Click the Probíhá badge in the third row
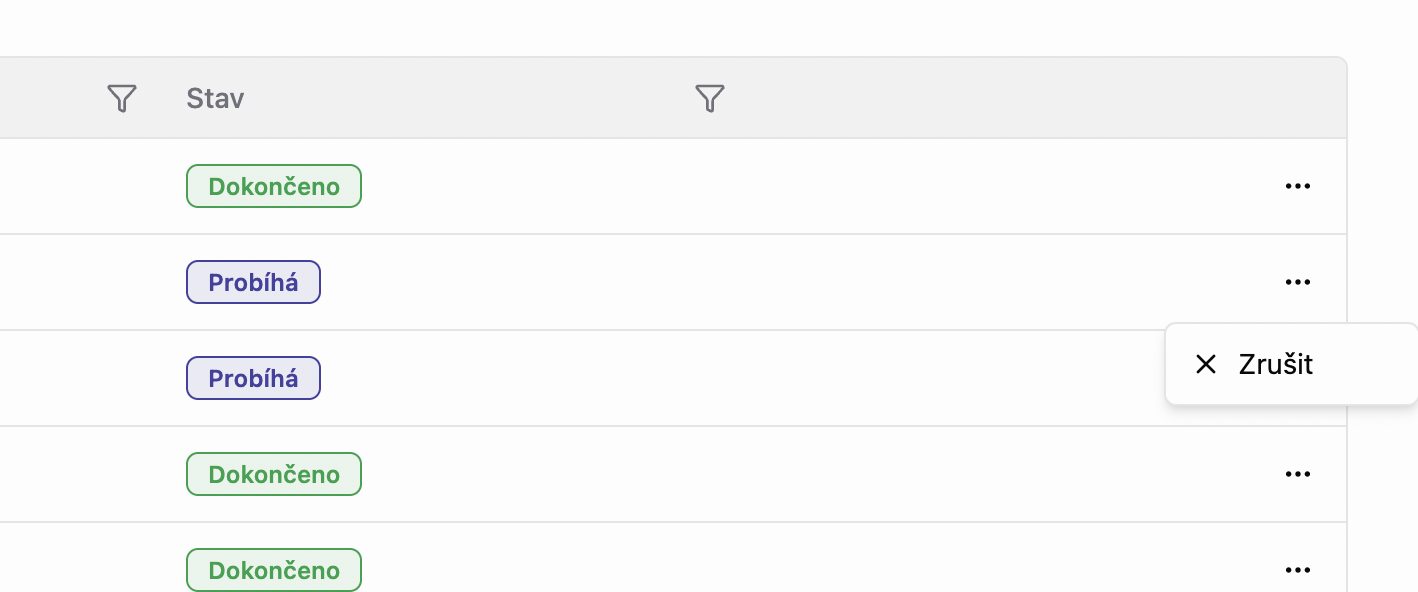The image size is (1418, 592). [x=253, y=378]
